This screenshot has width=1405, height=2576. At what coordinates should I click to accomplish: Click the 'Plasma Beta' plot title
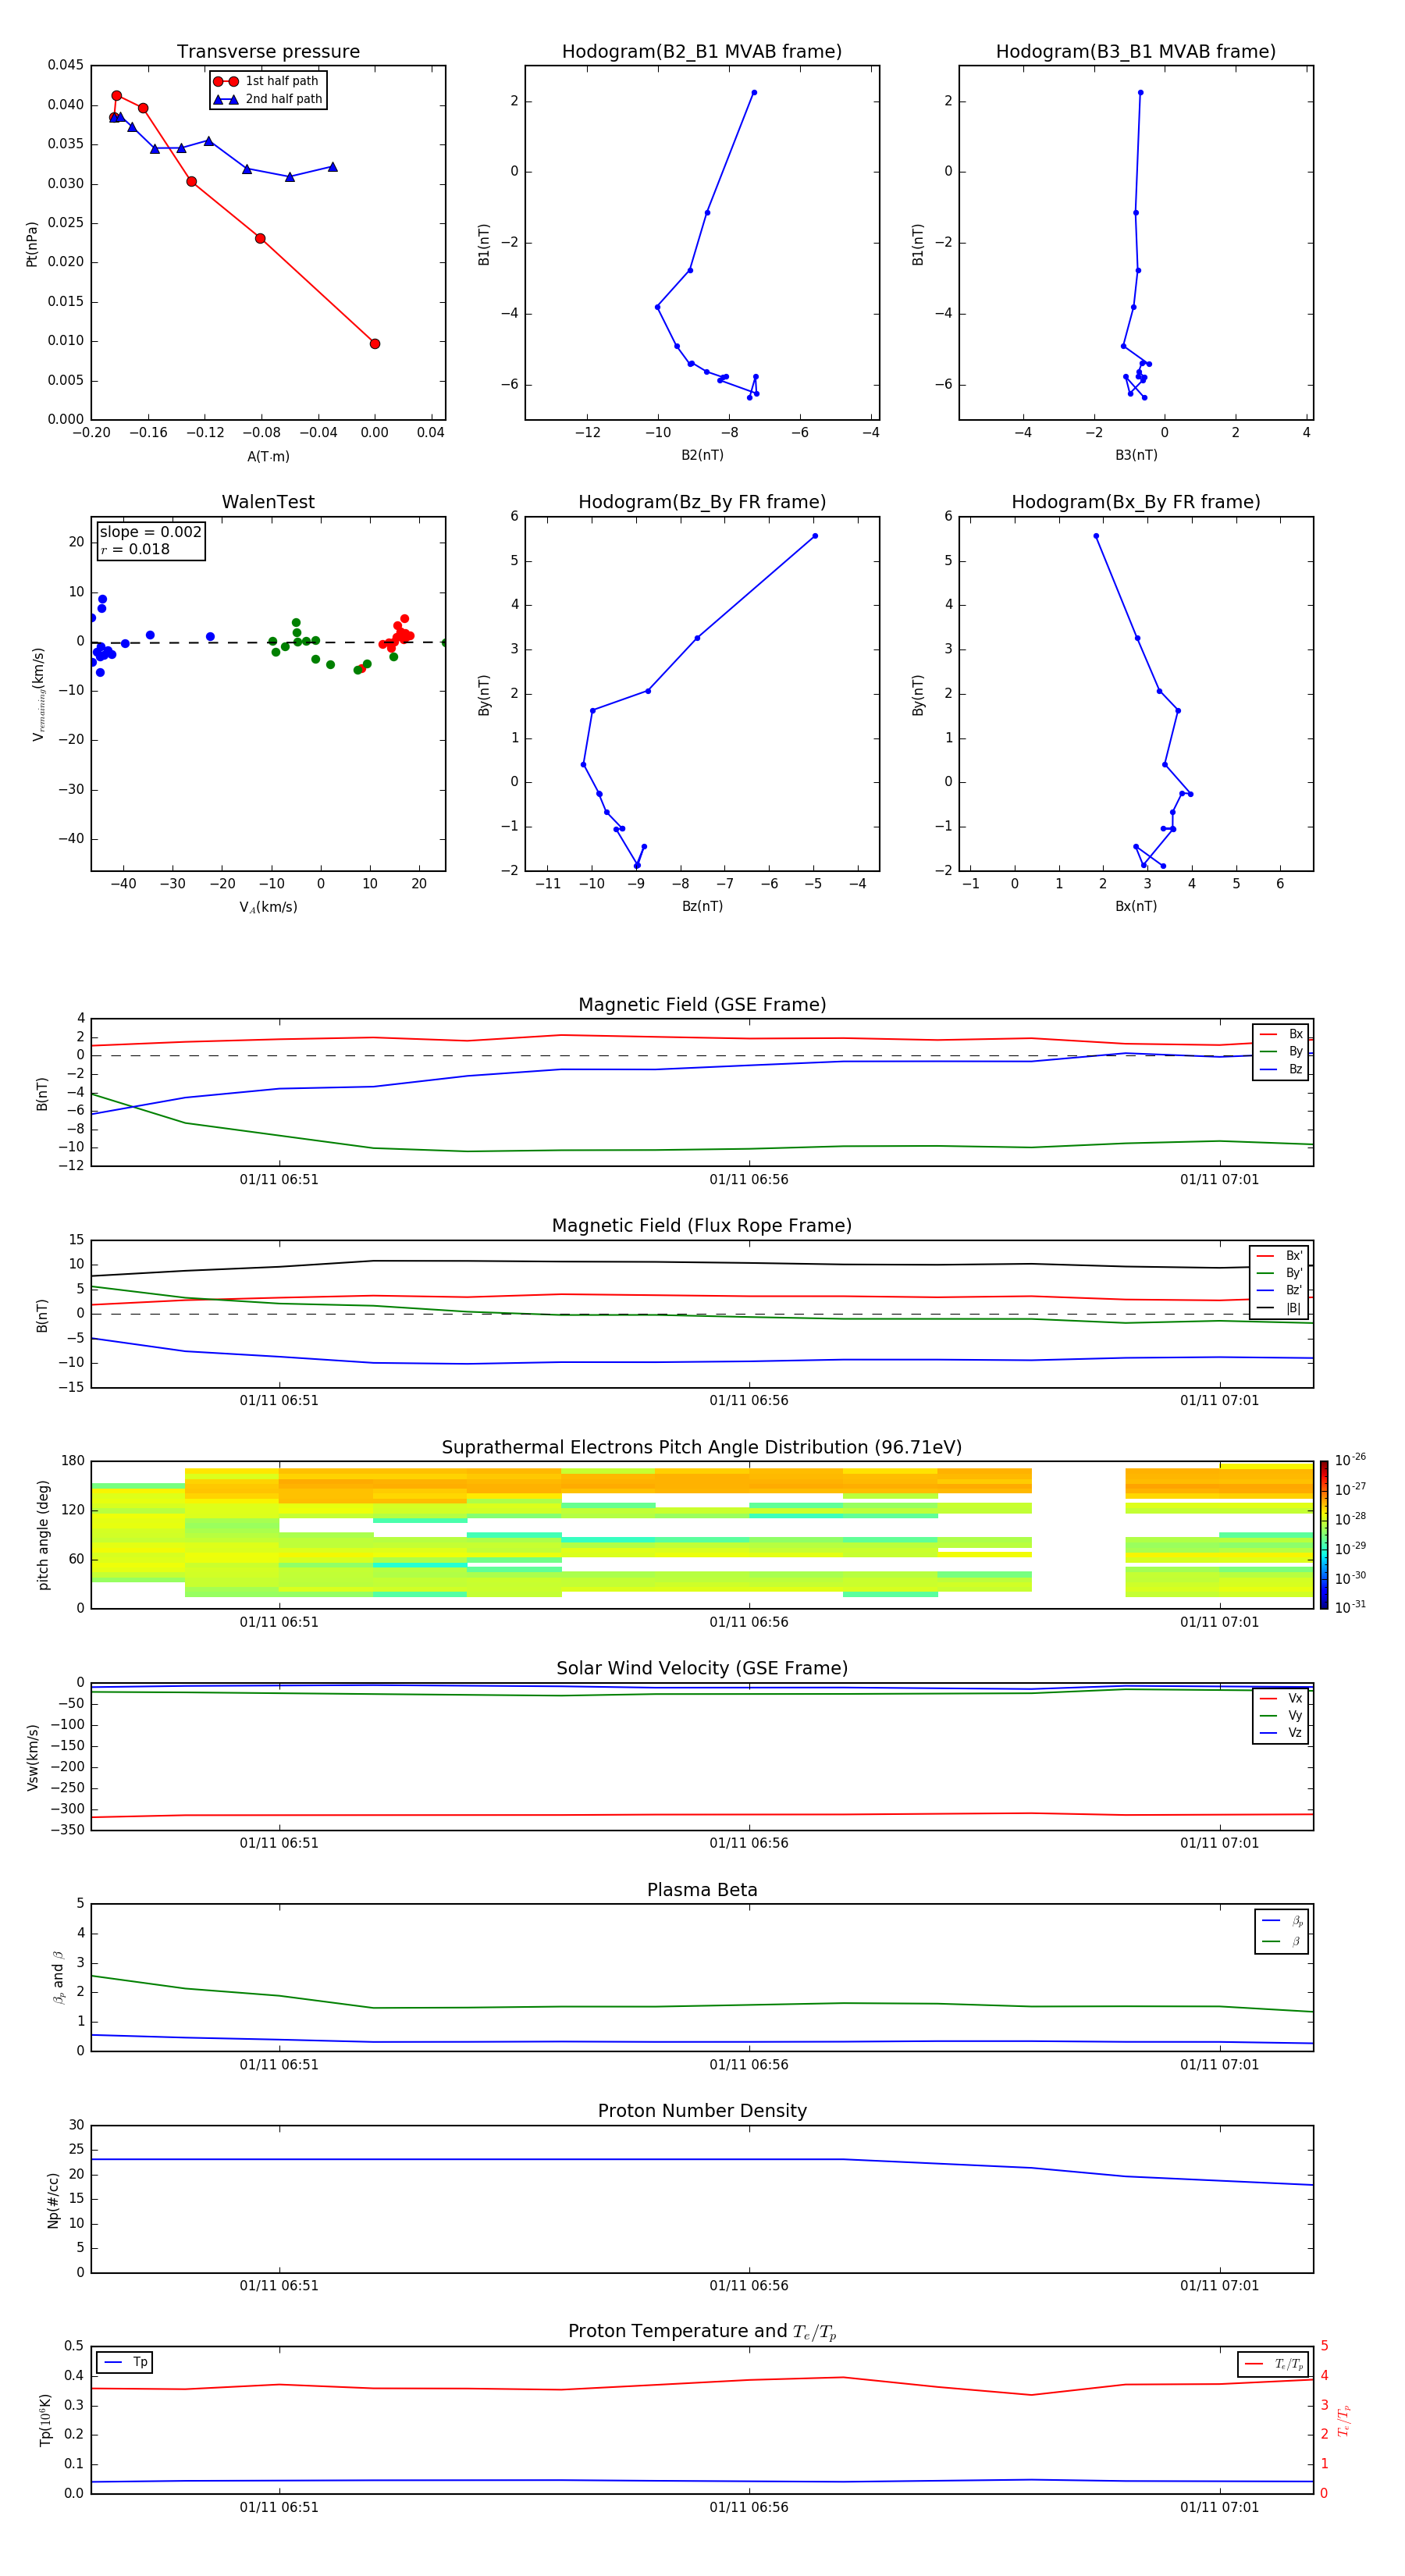pyautogui.click(x=702, y=1890)
